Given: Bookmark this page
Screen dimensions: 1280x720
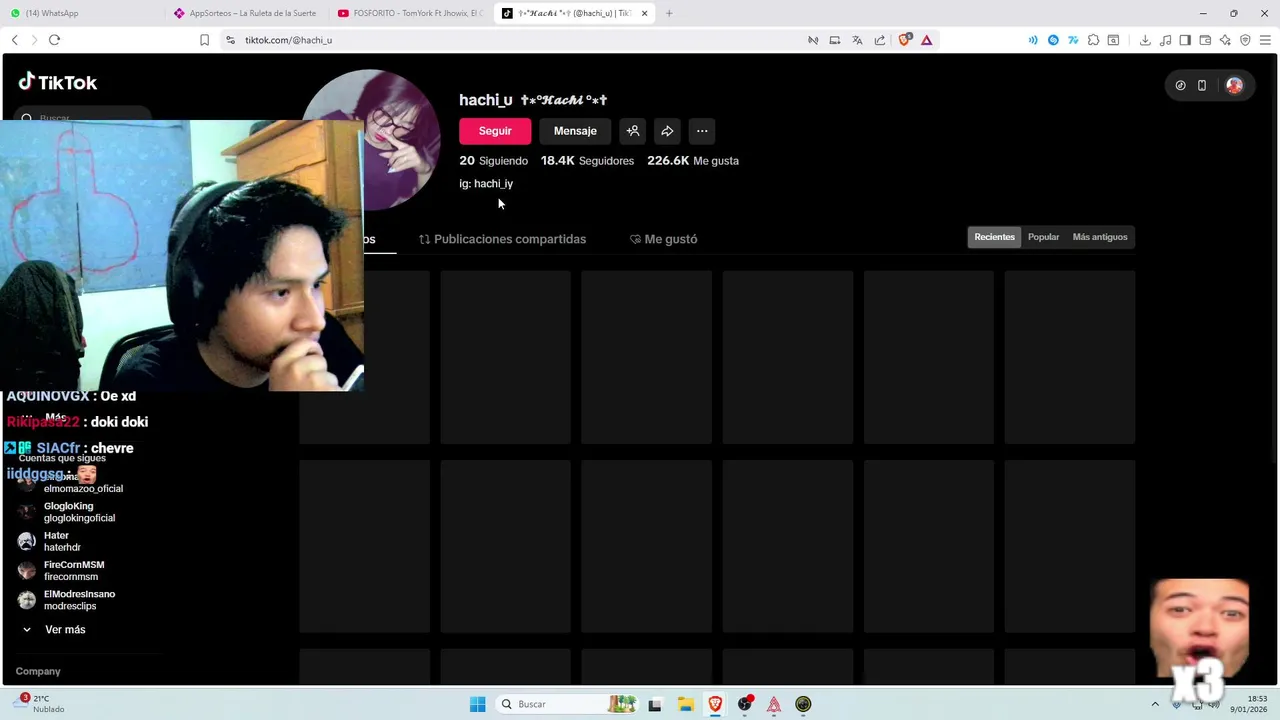Looking at the screenshot, I should tap(204, 40).
